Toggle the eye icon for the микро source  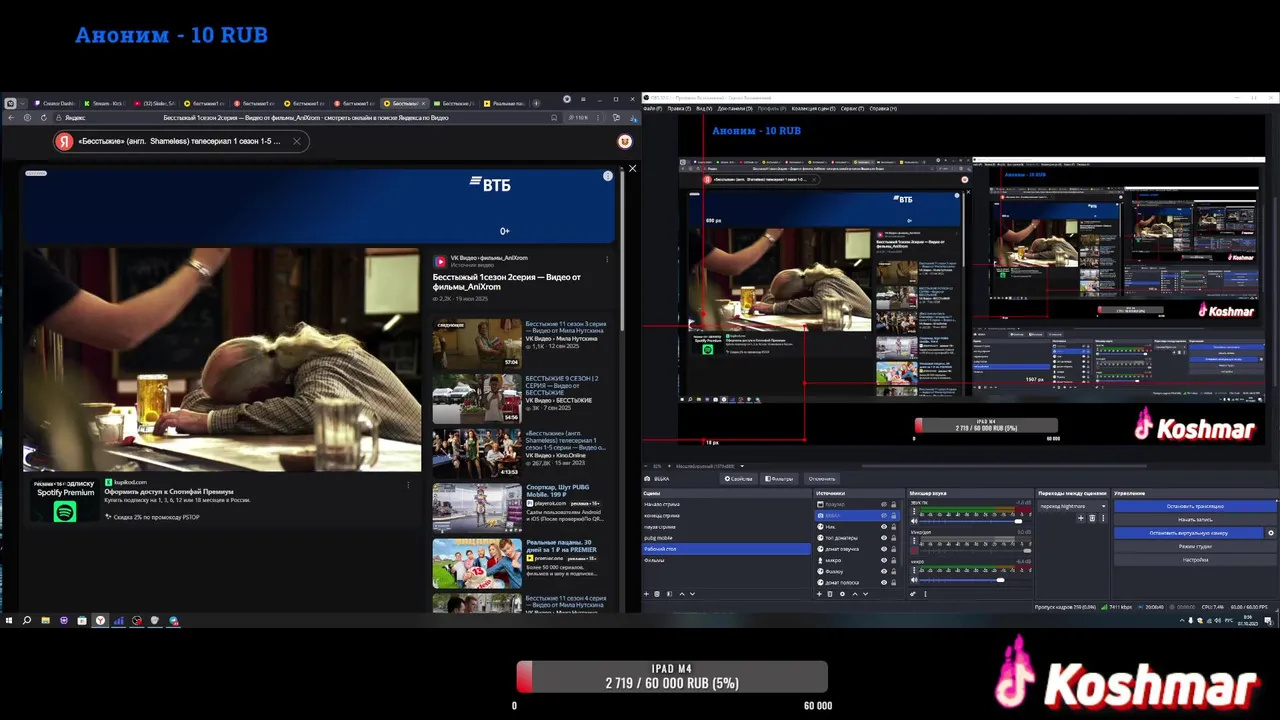(x=884, y=560)
